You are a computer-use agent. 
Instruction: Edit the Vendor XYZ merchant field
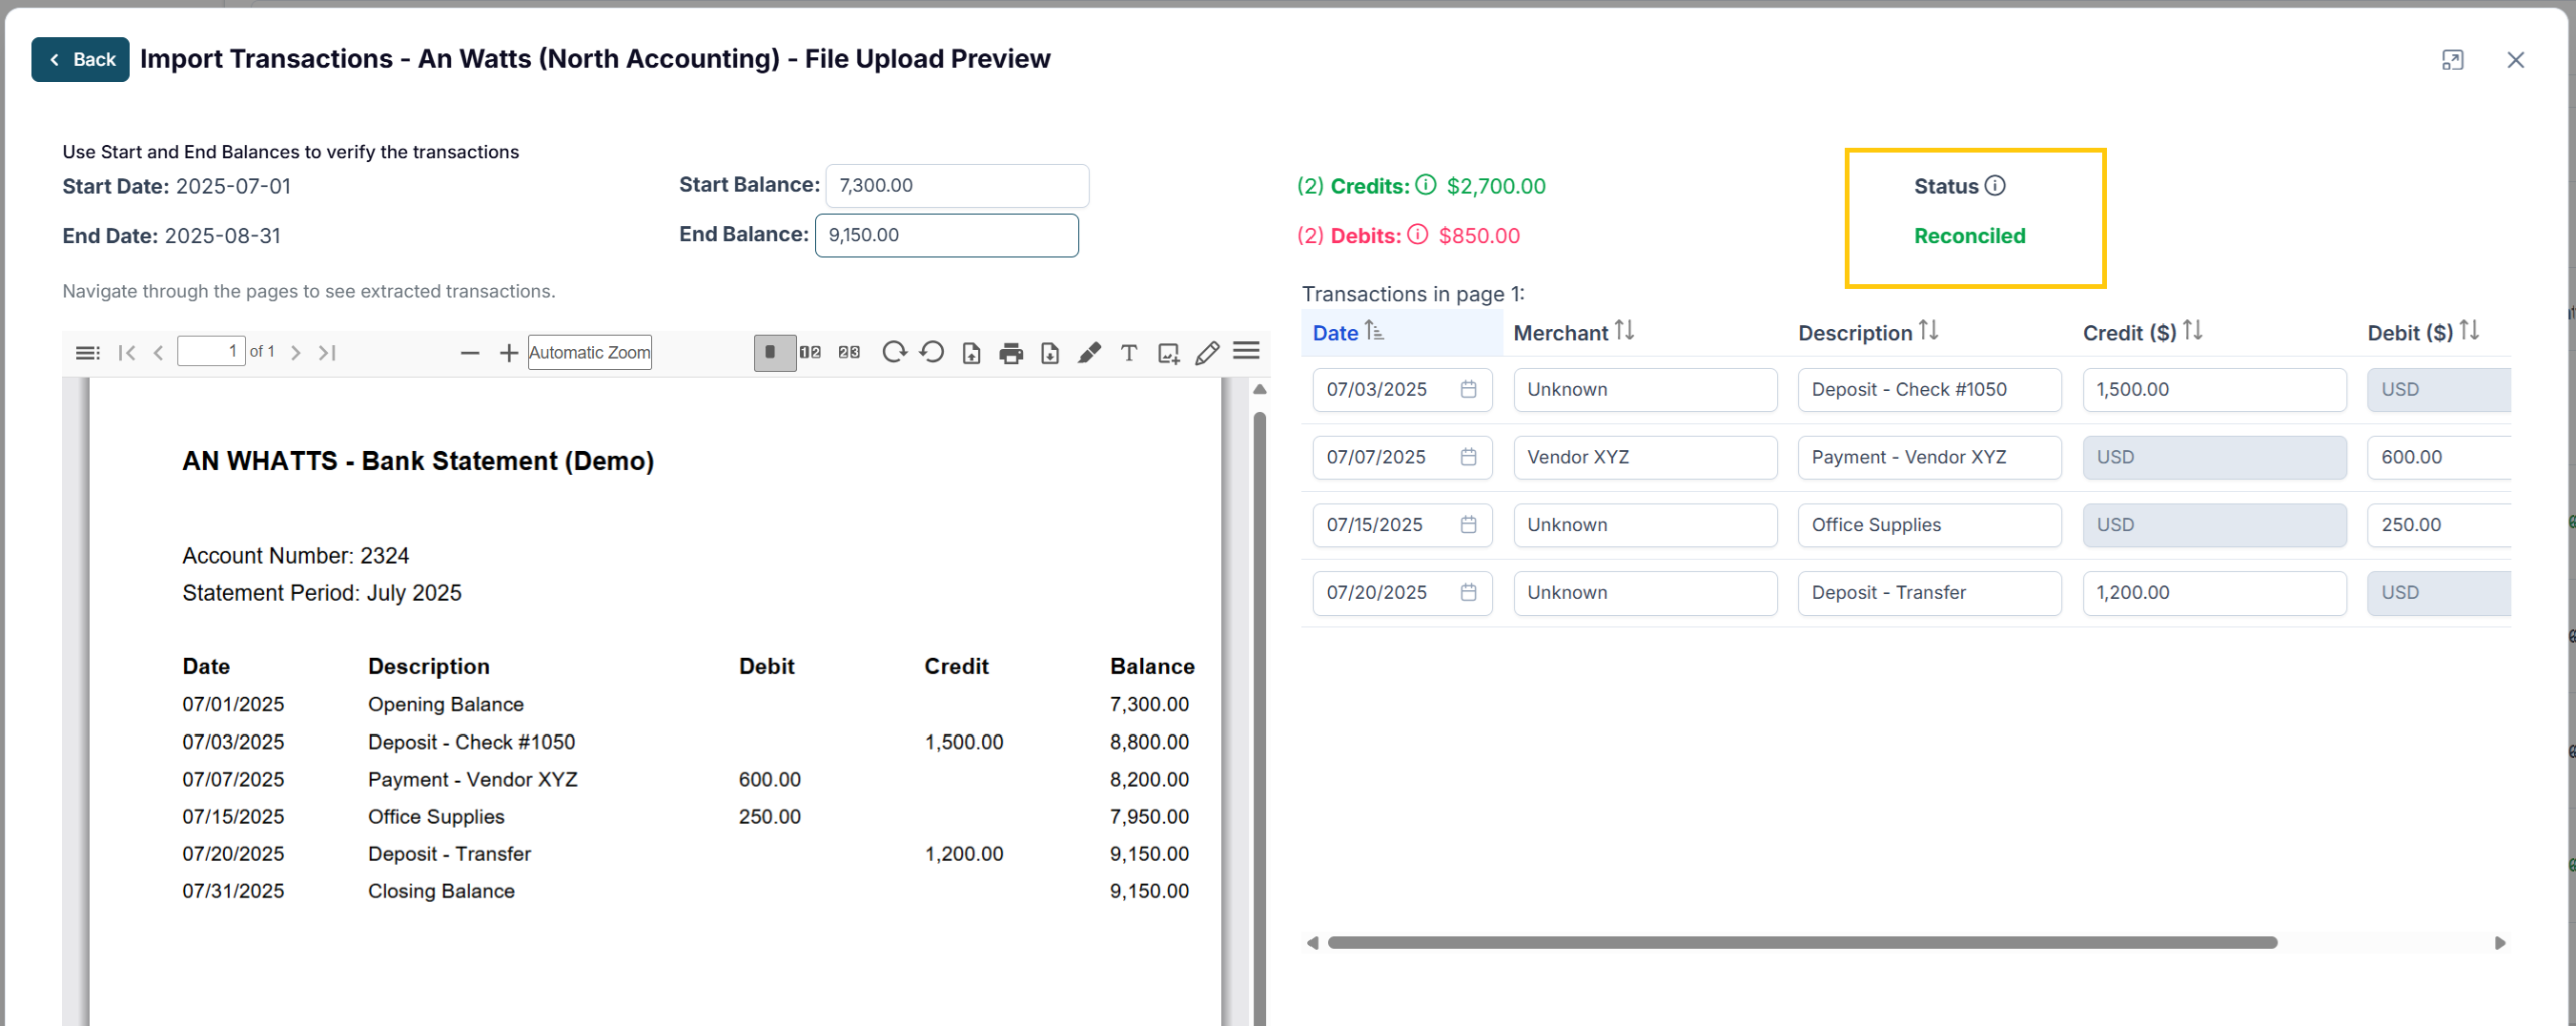pos(1645,458)
